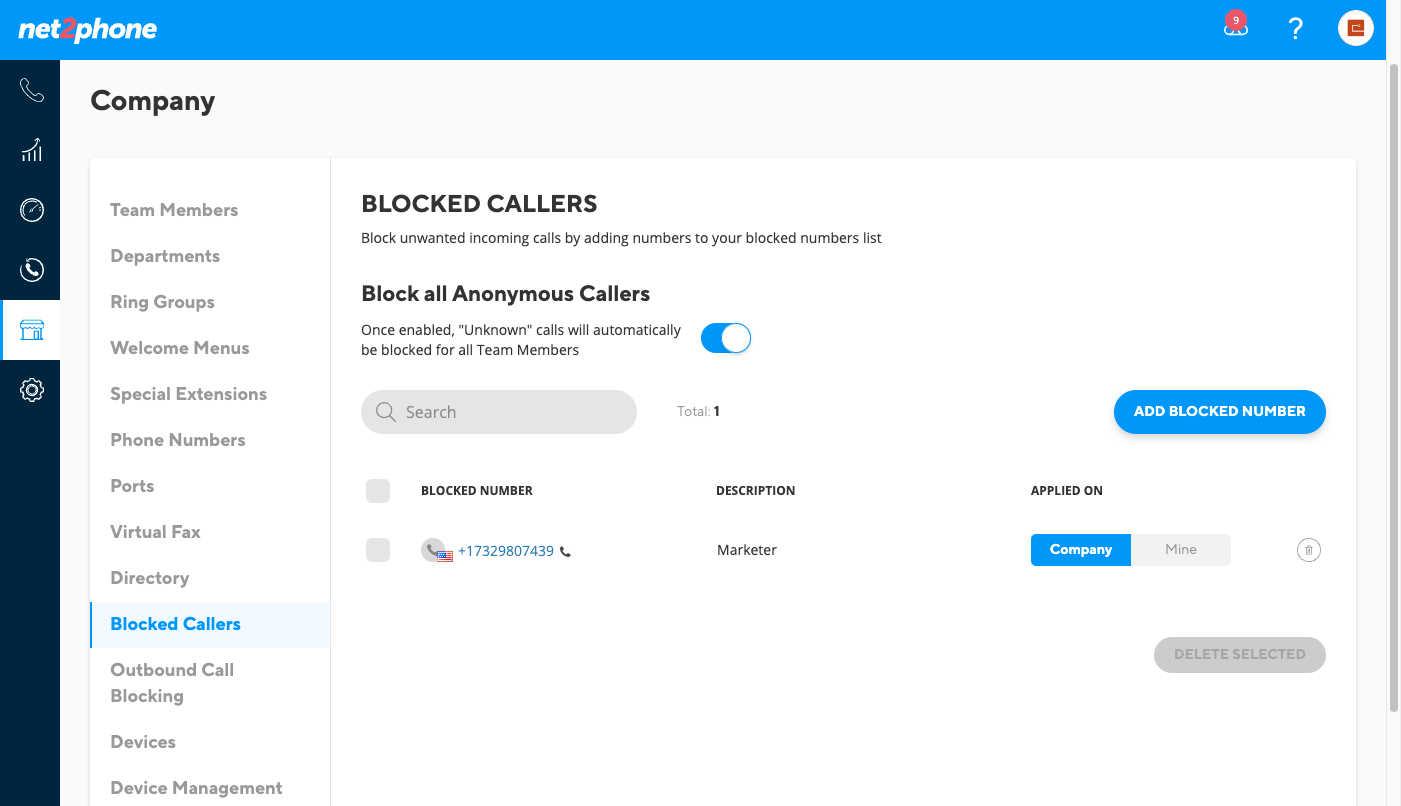
Task: Open Ports section
Action: pos(132,486)
